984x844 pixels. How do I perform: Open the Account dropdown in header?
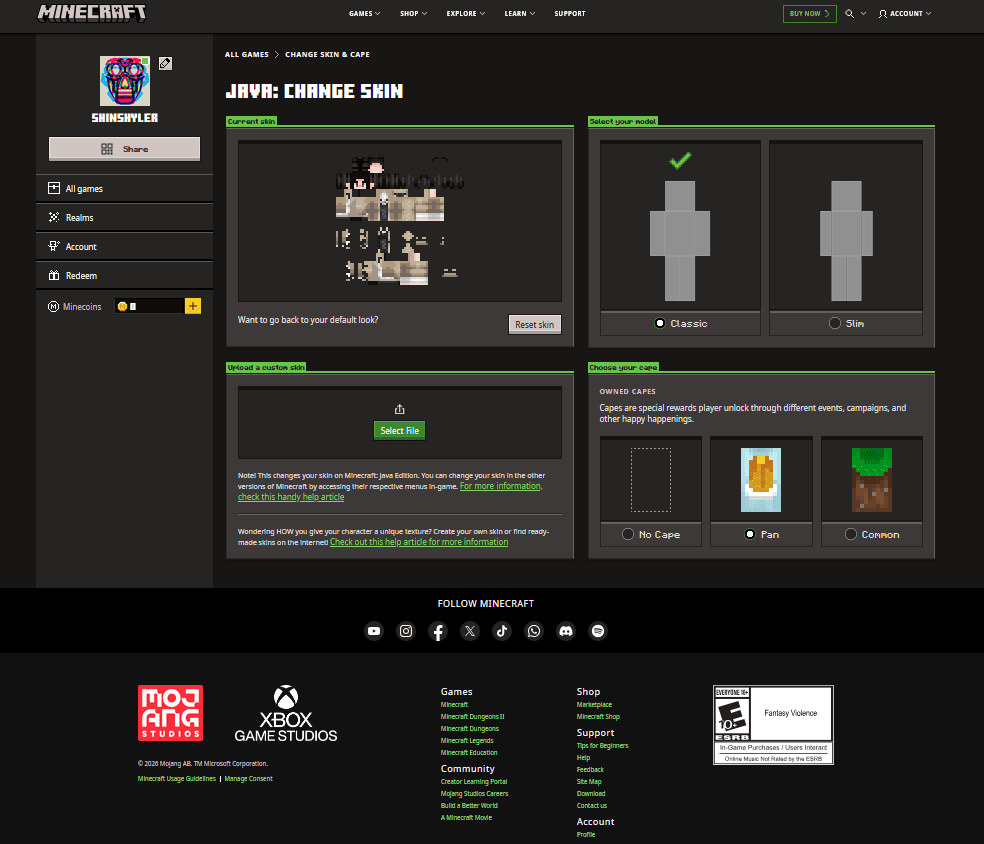click(x=905, y=13)
